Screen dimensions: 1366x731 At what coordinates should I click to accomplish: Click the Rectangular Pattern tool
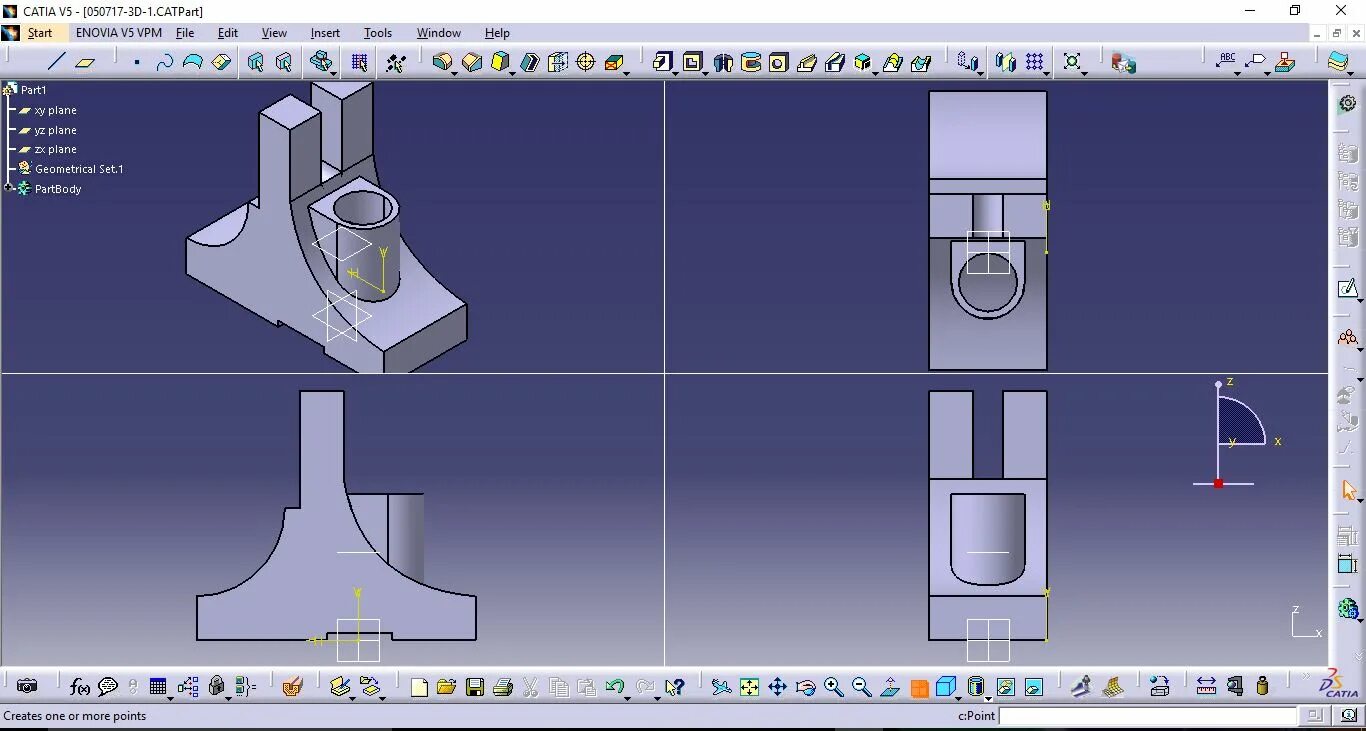tap(1034, 62)
